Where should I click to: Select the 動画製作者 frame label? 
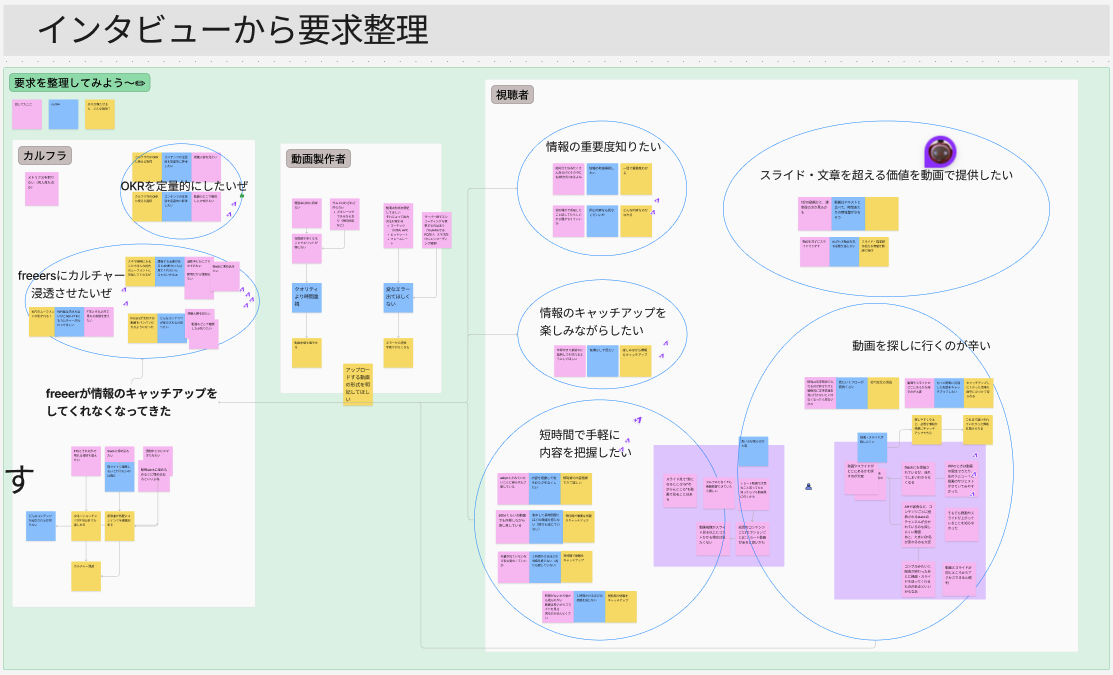pyautogui.click(x=316, y=158)
